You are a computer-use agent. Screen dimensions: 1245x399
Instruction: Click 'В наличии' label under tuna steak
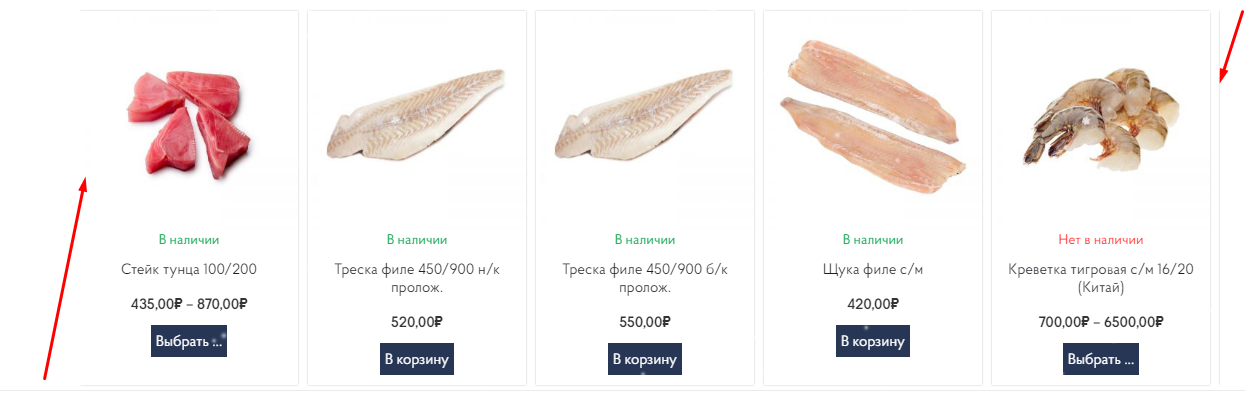click(189, 240)
